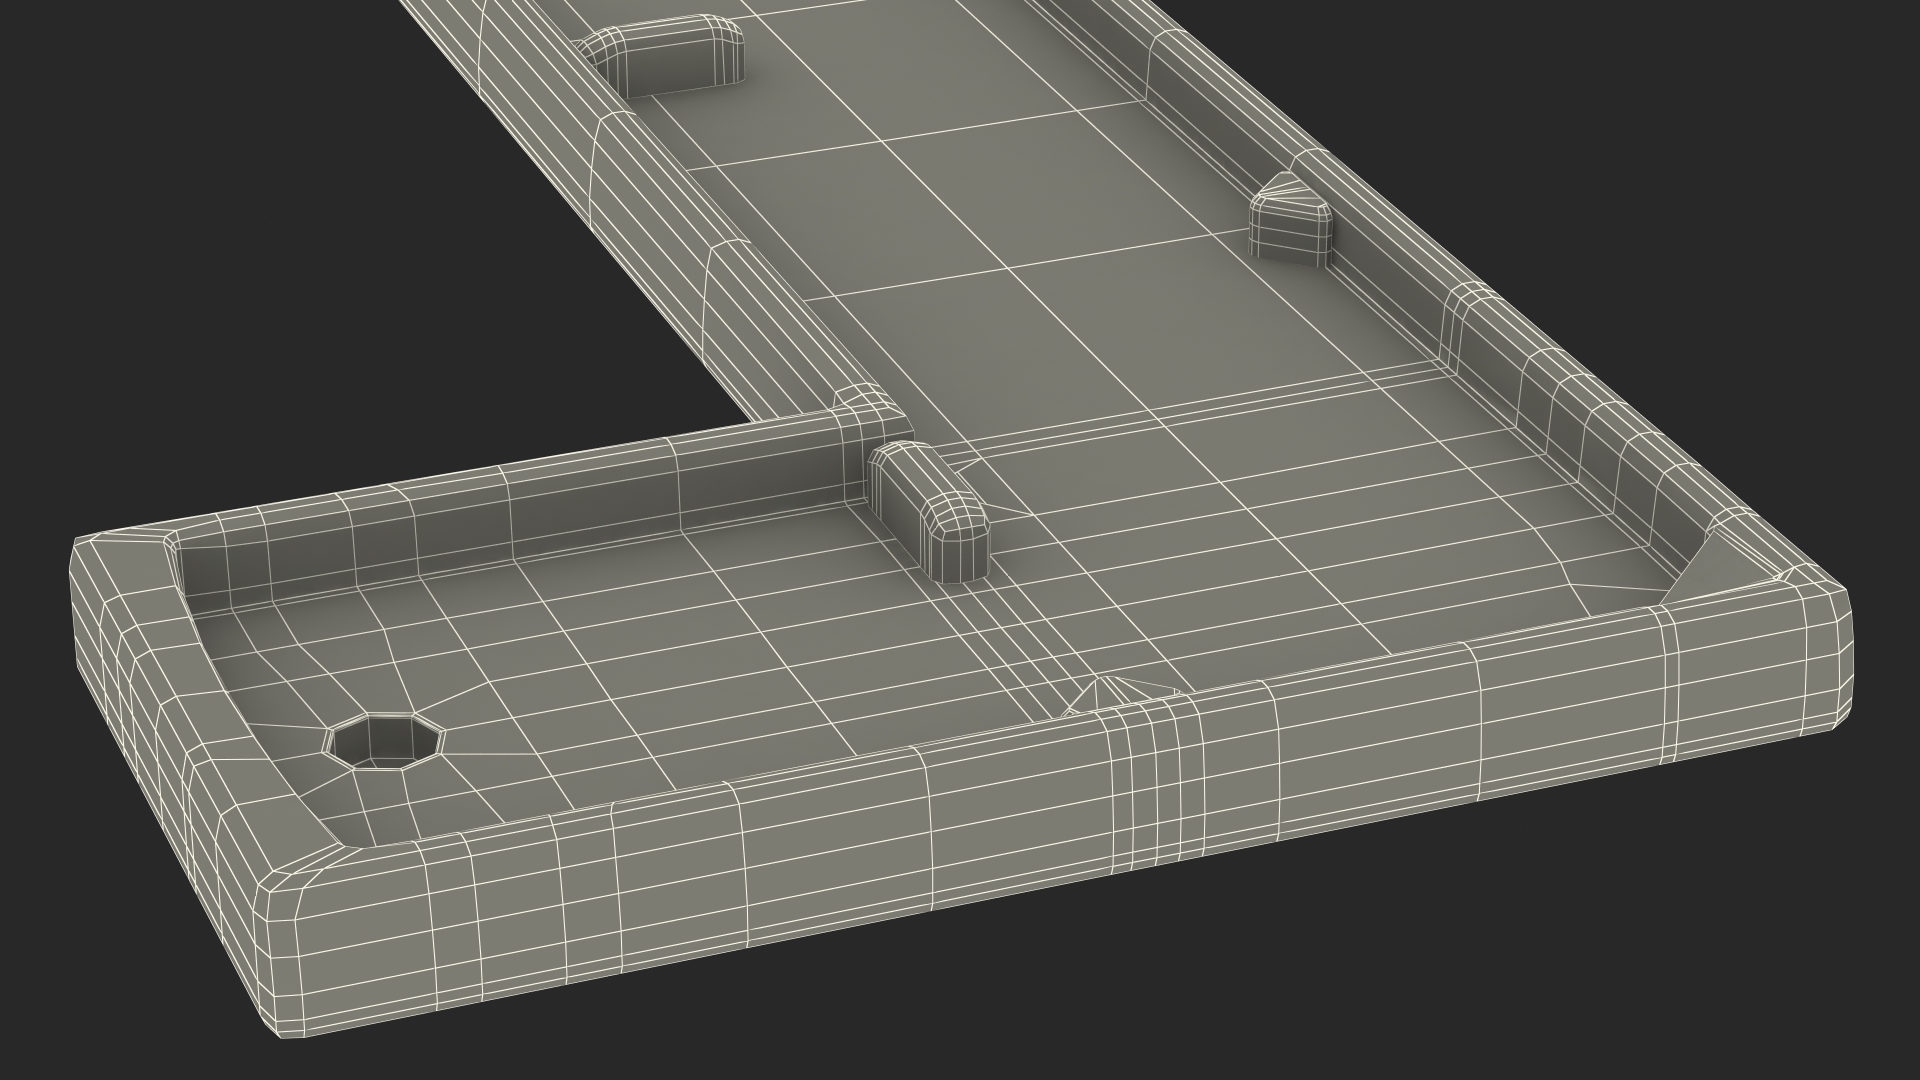Click the empty dark background in the upper left
Image resolution: width=1920 pixels, height=1080 pixels.
pyautogui.click(x=200, y=200)
